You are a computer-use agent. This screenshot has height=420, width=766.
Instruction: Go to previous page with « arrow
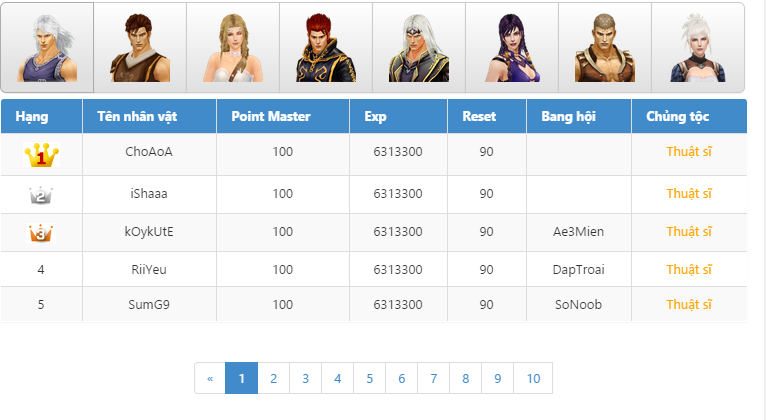210,379
